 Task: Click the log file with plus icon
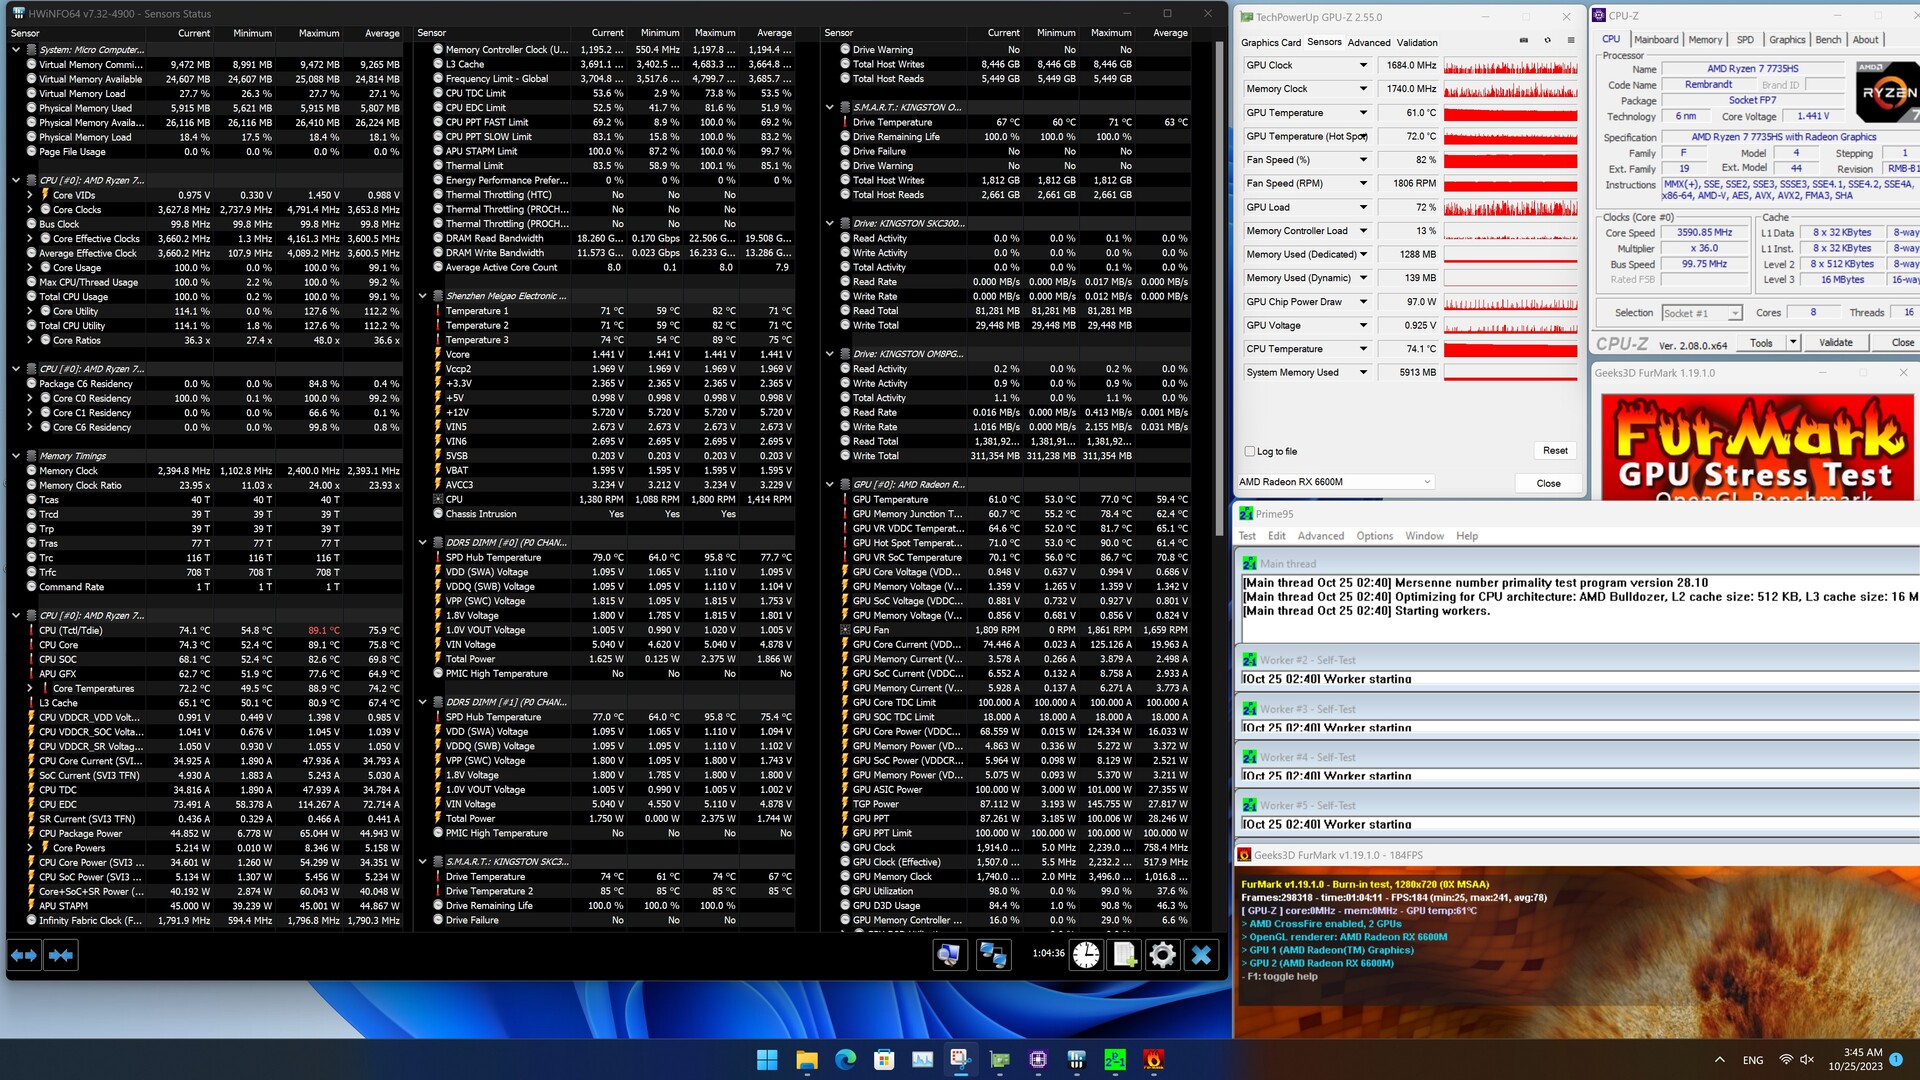click(x=1125, y=956)
